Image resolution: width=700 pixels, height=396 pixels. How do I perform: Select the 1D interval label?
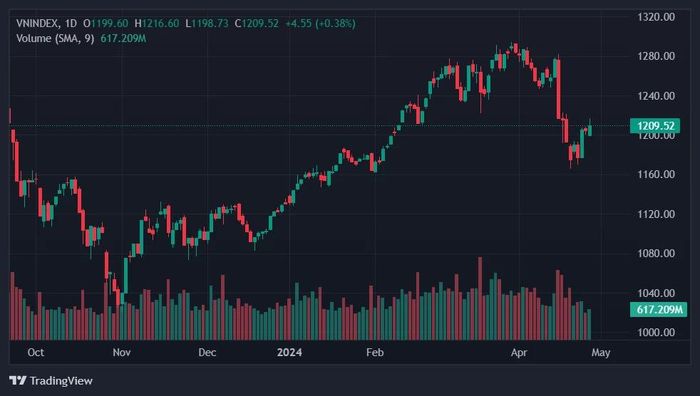[x=71, y=23]
